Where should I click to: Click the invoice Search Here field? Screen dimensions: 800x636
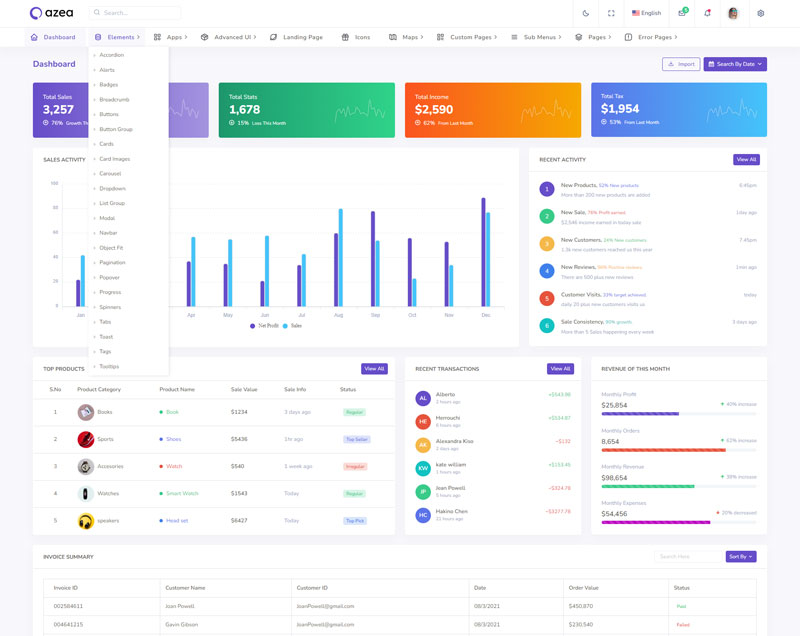687,556
